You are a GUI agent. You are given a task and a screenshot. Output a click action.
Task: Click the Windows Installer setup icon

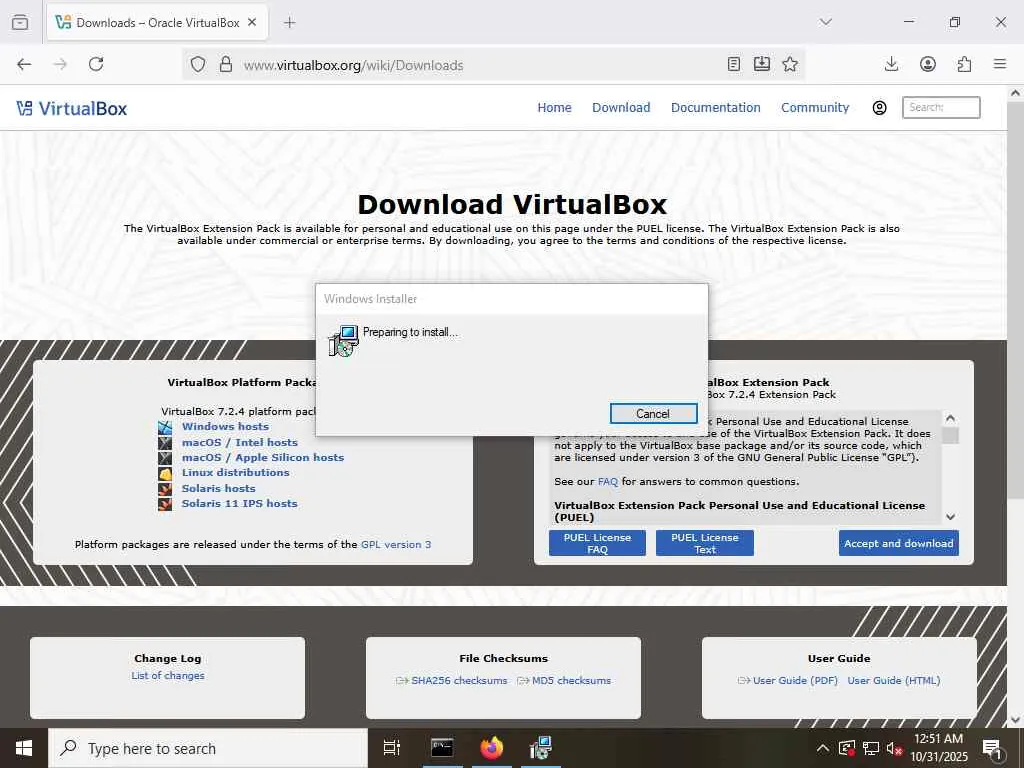(x=344, y=340)
